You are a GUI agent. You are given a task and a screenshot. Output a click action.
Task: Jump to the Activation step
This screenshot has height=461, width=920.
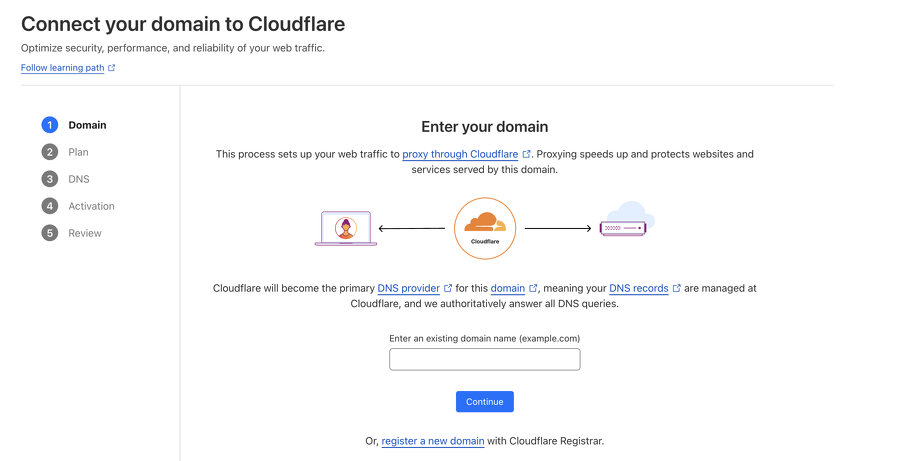91,206
